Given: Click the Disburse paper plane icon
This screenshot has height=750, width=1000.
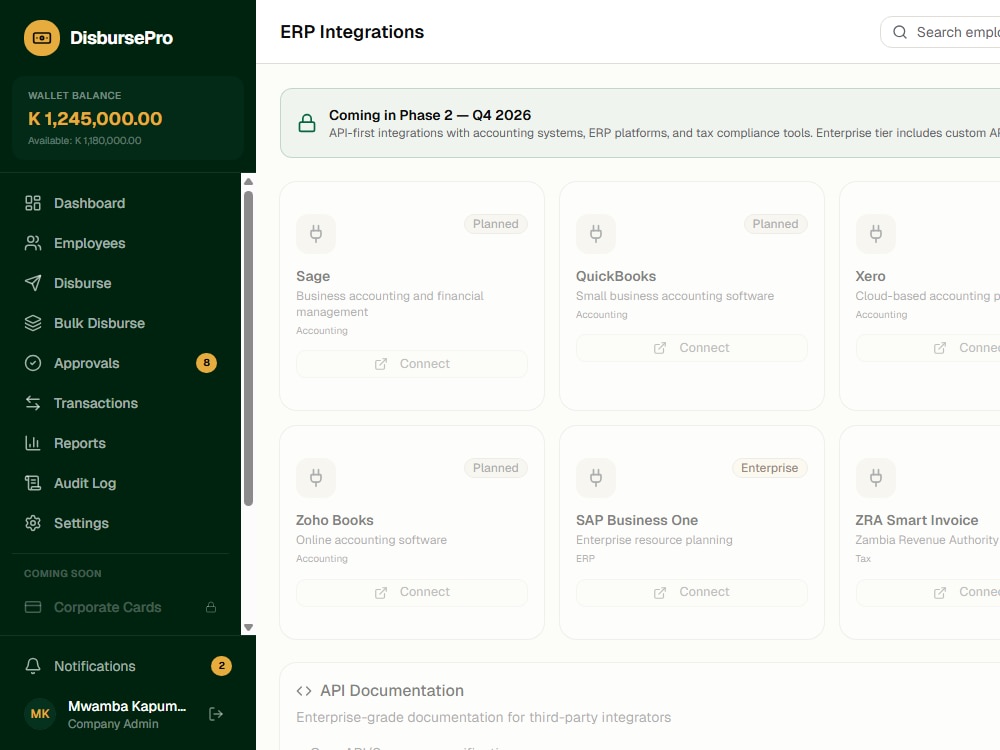Looking at the screenshot, I should point(33,283).
